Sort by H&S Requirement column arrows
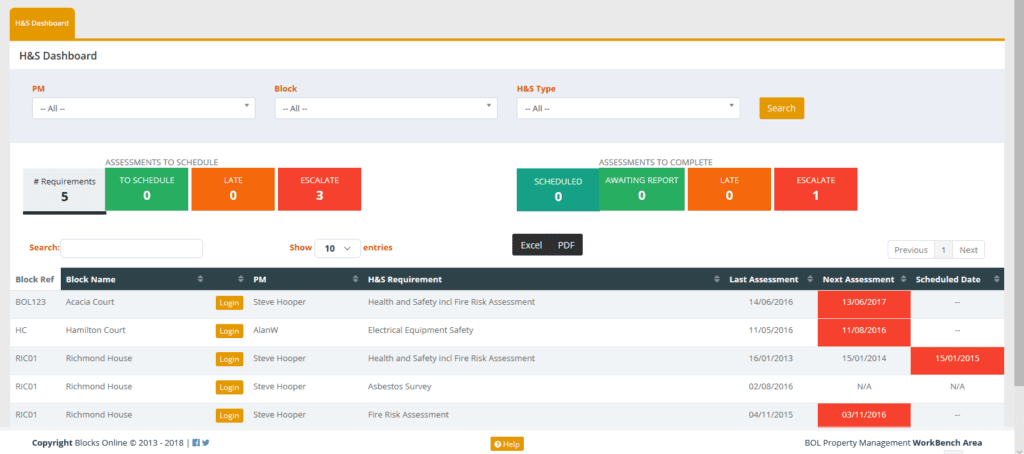 click(717, 279)
